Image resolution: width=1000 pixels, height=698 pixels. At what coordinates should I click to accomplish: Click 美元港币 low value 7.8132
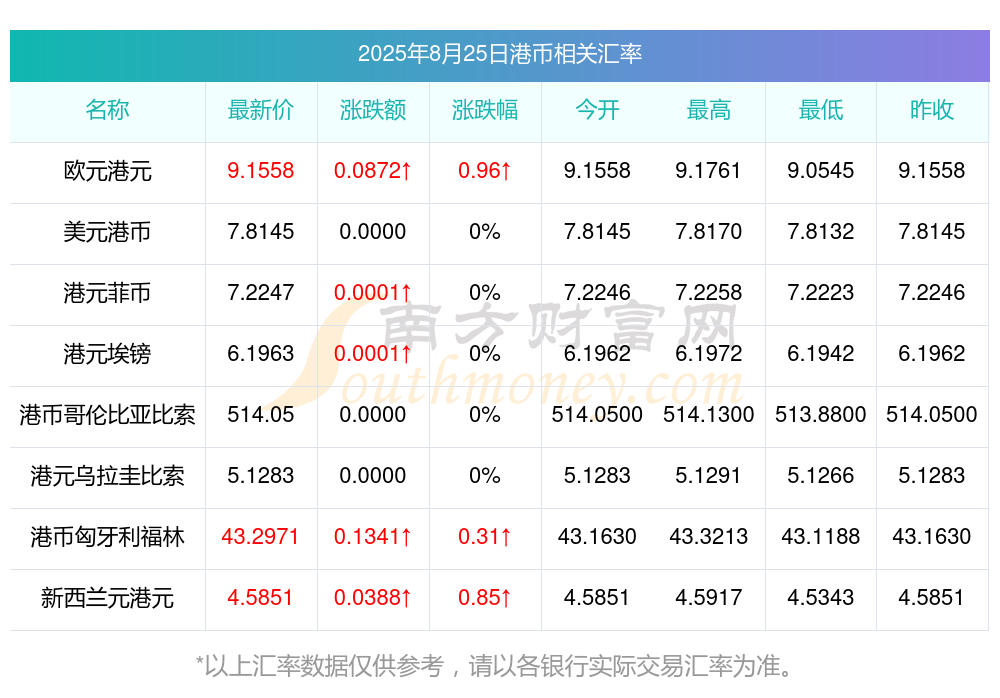pyautogui.click(x=821, y=231)
